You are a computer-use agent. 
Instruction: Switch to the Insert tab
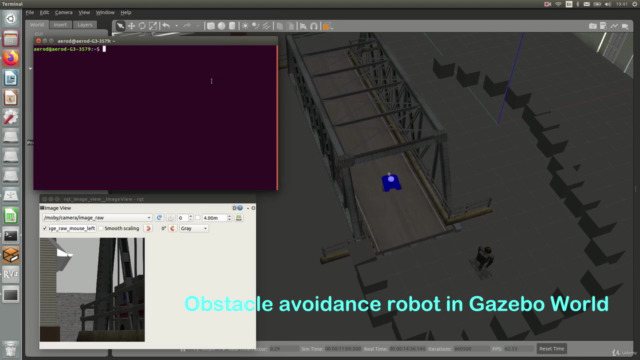tap(60, 25)
